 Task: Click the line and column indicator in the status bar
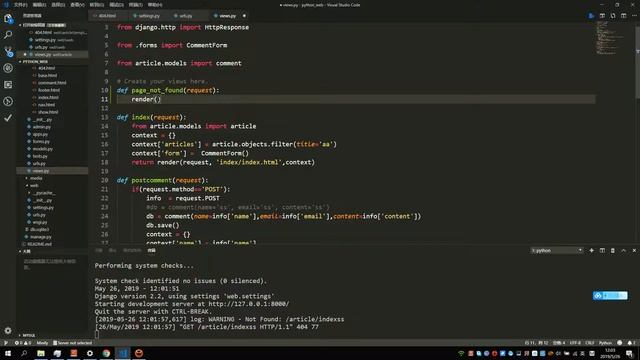point(536,343)
